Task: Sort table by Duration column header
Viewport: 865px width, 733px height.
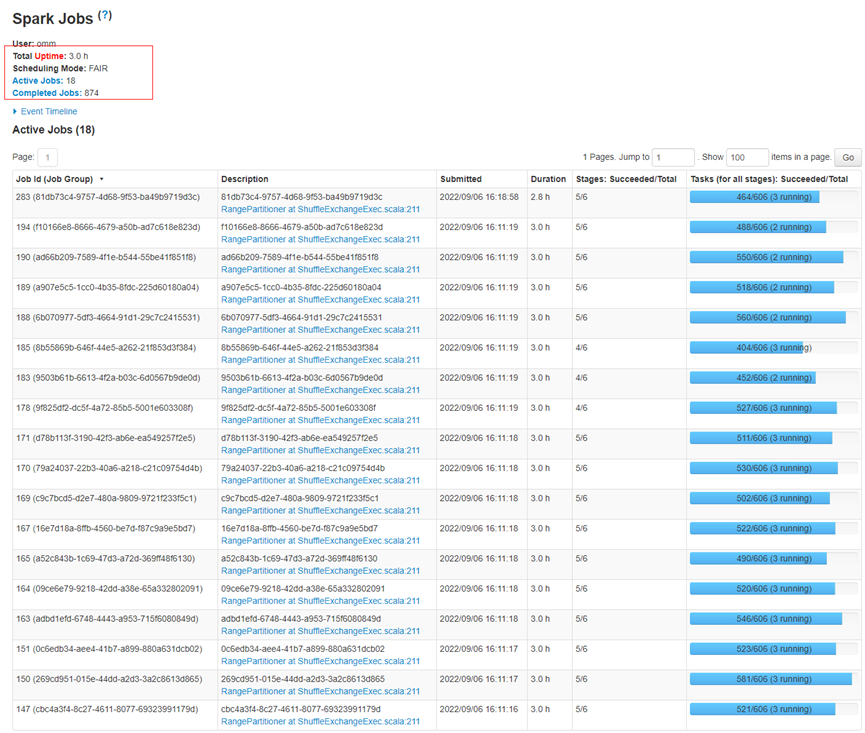Action: (x=548, y=179)
